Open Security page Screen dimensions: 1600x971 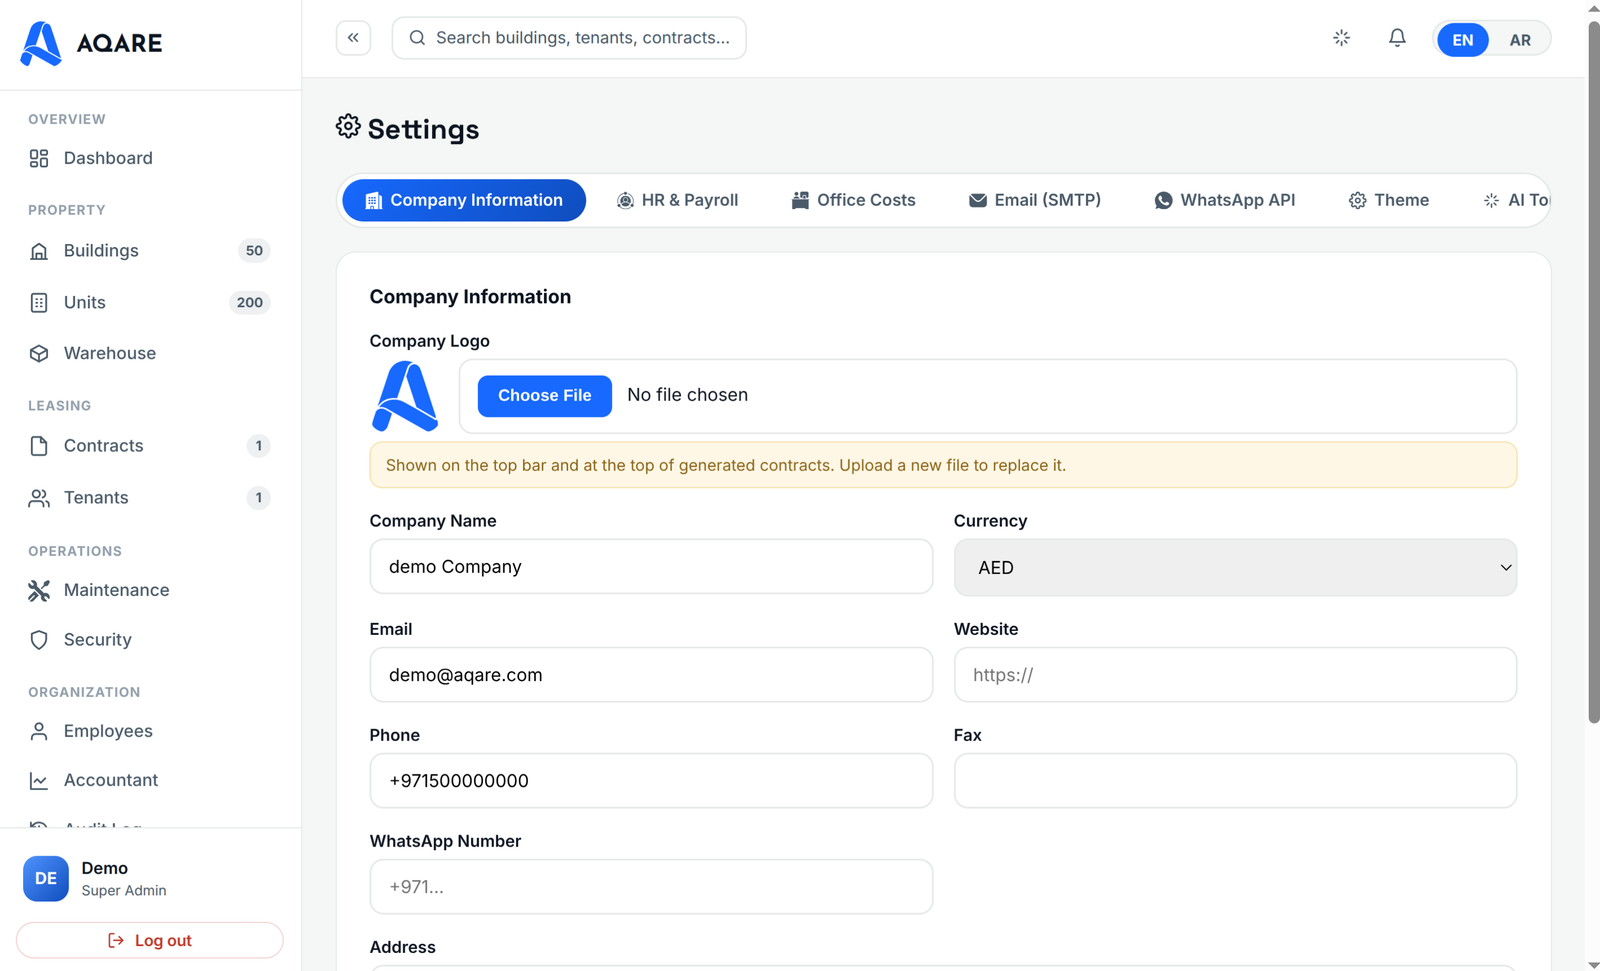[x=150, y=640]
